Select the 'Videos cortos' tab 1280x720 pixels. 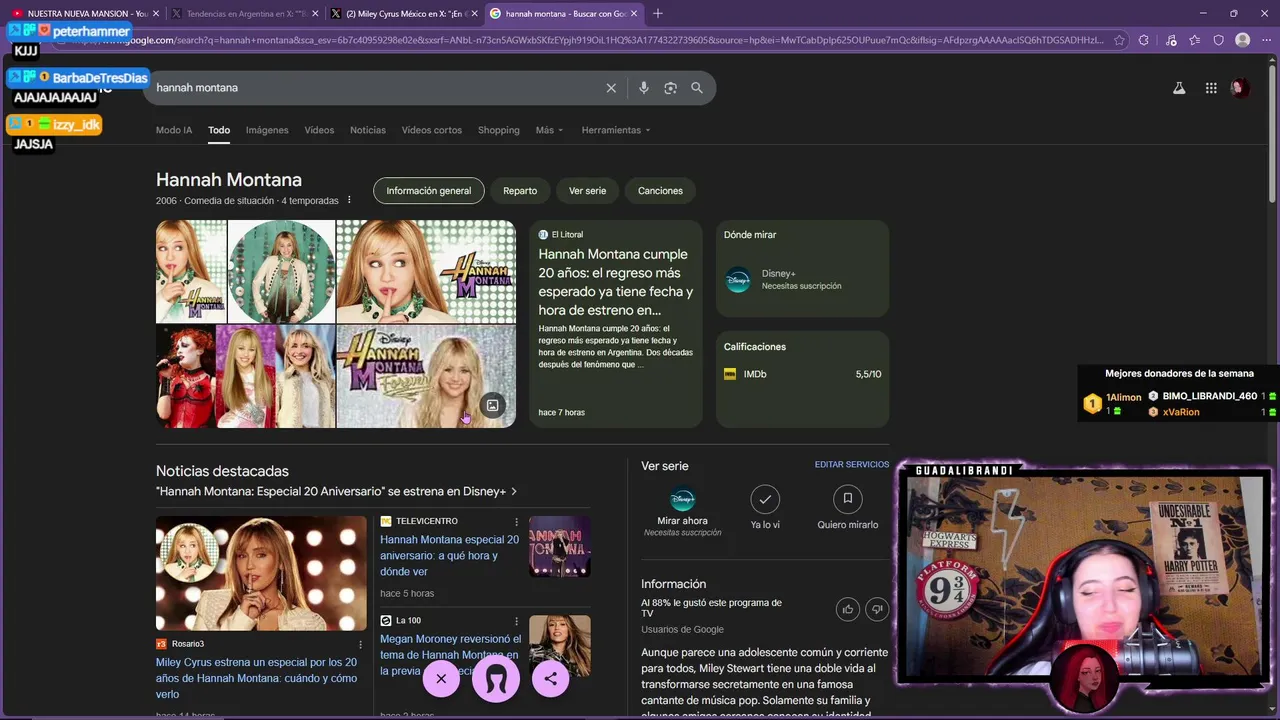pyautogui.click(x=432, y=130)
